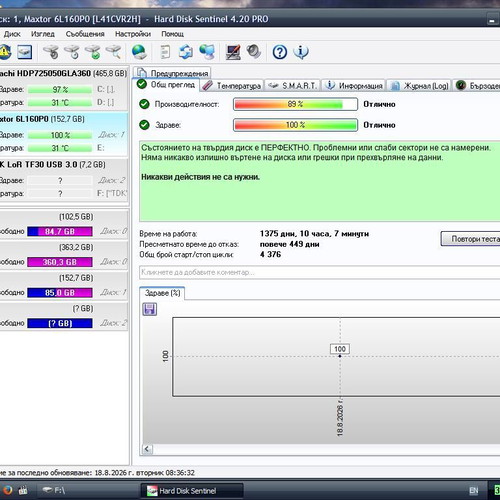Viewport: 500px width, 500px height.
Task: Click the 1375 дни, 10 часа working time value
Action: [x=314, y=234]
